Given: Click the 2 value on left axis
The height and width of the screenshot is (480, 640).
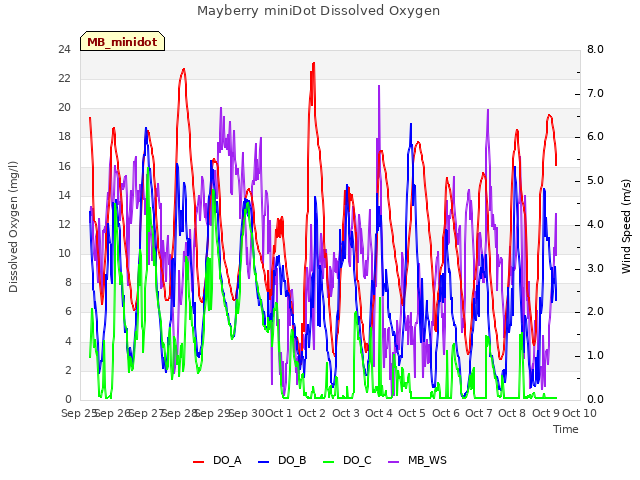Looking at the screenshot, I should pos(68,370).
